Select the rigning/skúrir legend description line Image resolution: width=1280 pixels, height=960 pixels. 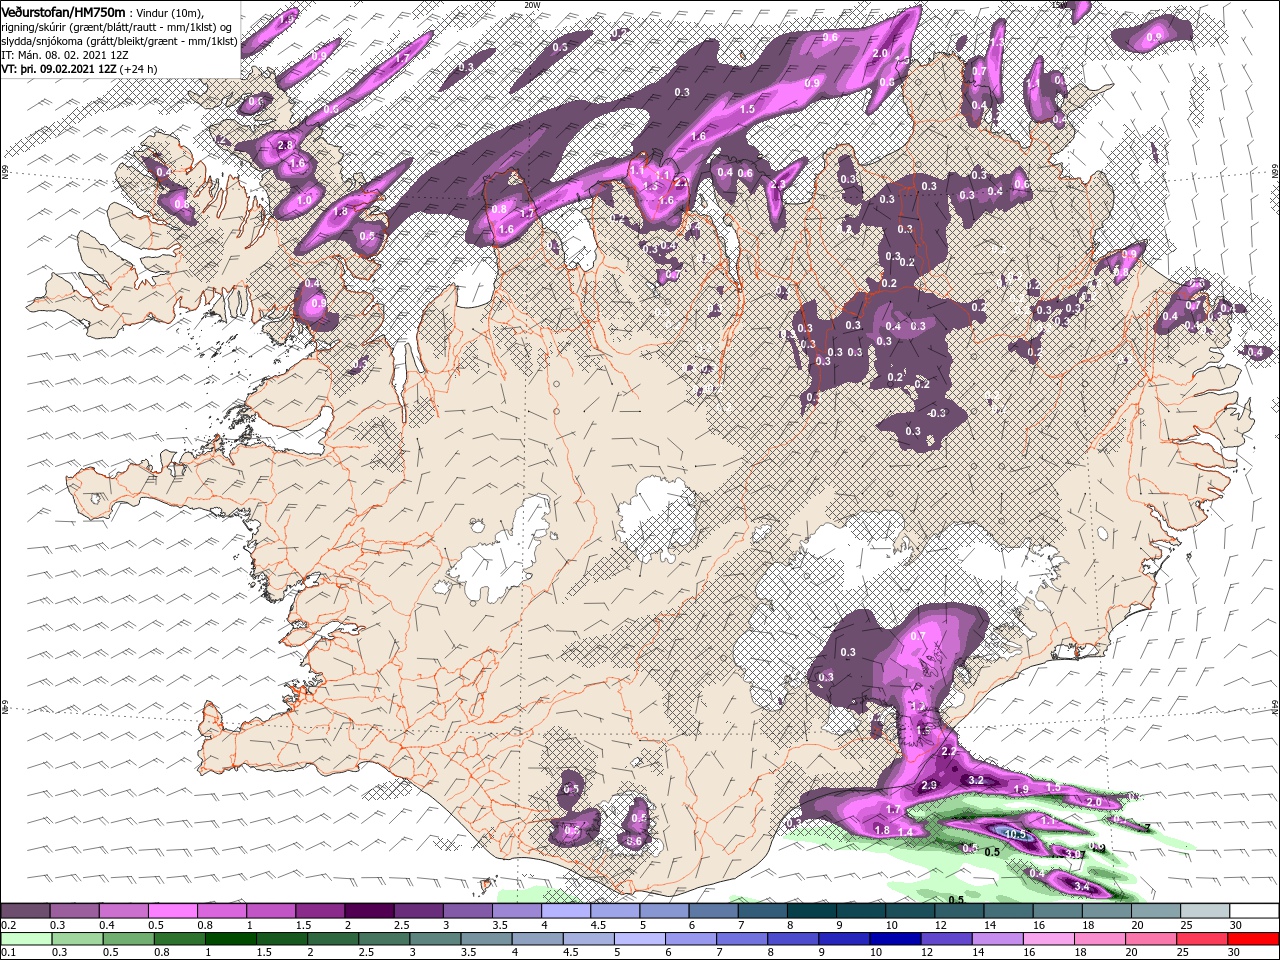[118, 26]
